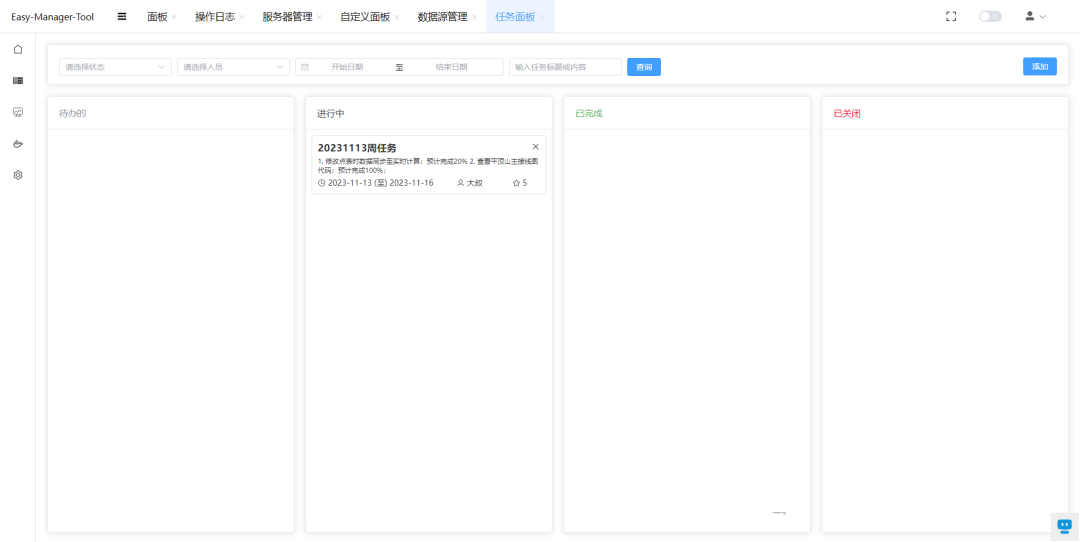
Task: Open the server list icon in the sidebar
Action: 17,80
